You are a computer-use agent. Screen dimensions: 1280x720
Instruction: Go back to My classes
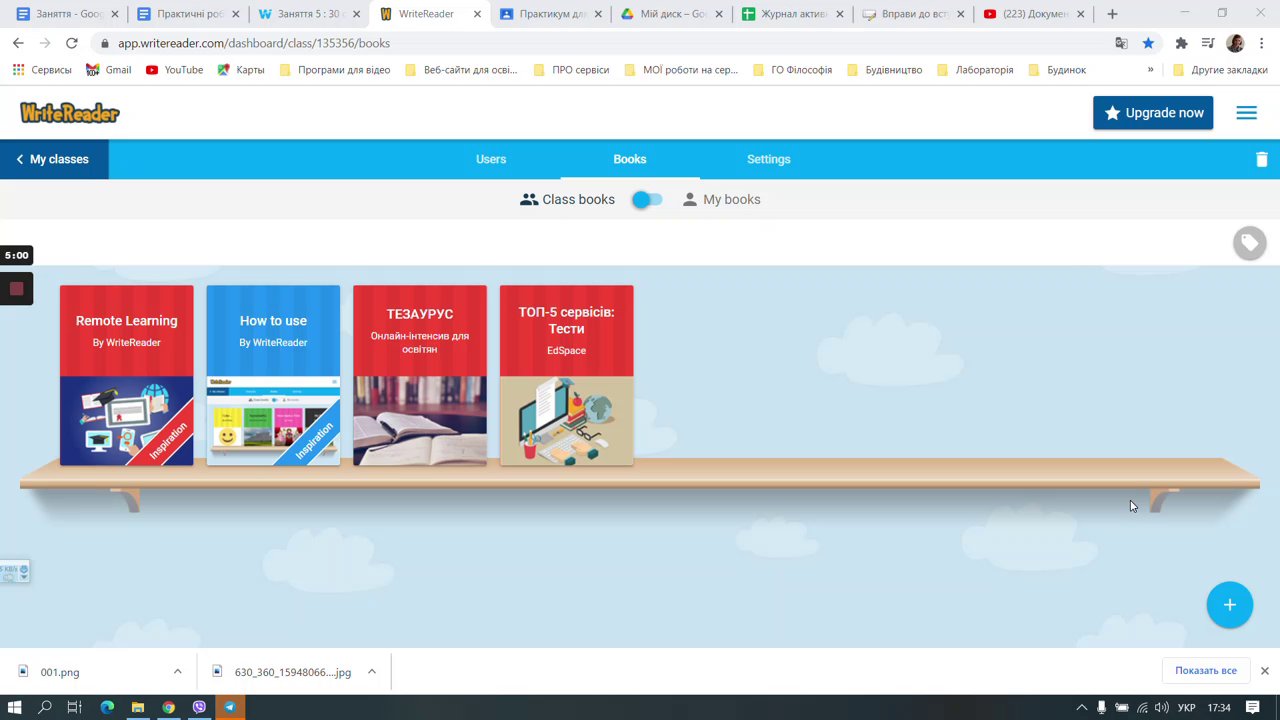pyautogui.click(x=54, y=159)
